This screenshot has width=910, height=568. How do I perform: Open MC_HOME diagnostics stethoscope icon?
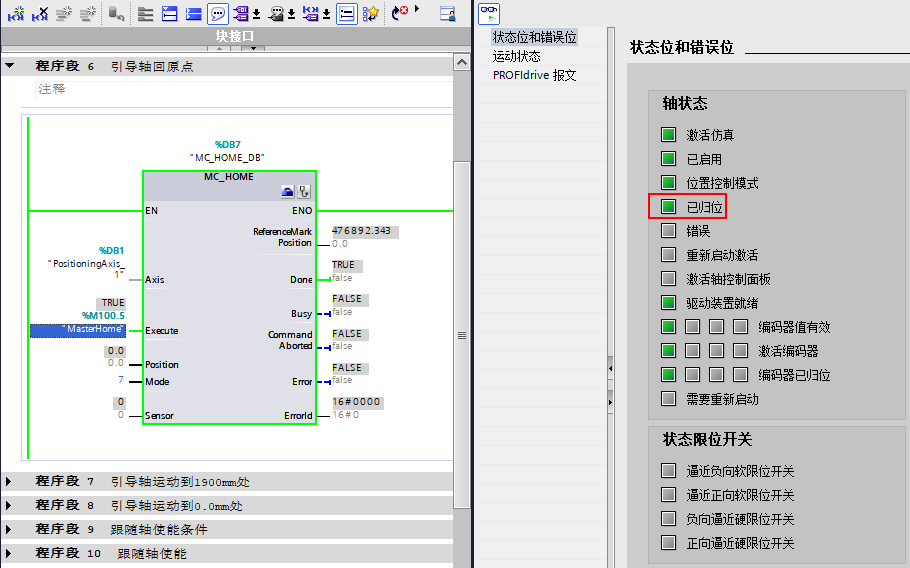click(304, 191)
